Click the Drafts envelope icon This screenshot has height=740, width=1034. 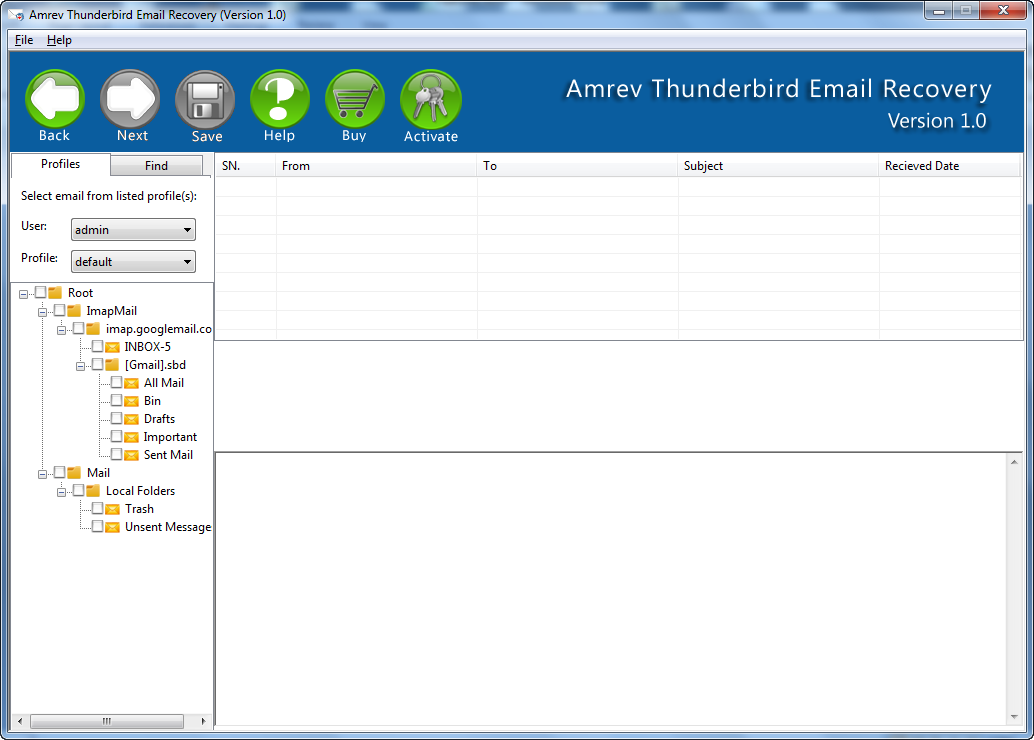[x=132, y=419]
